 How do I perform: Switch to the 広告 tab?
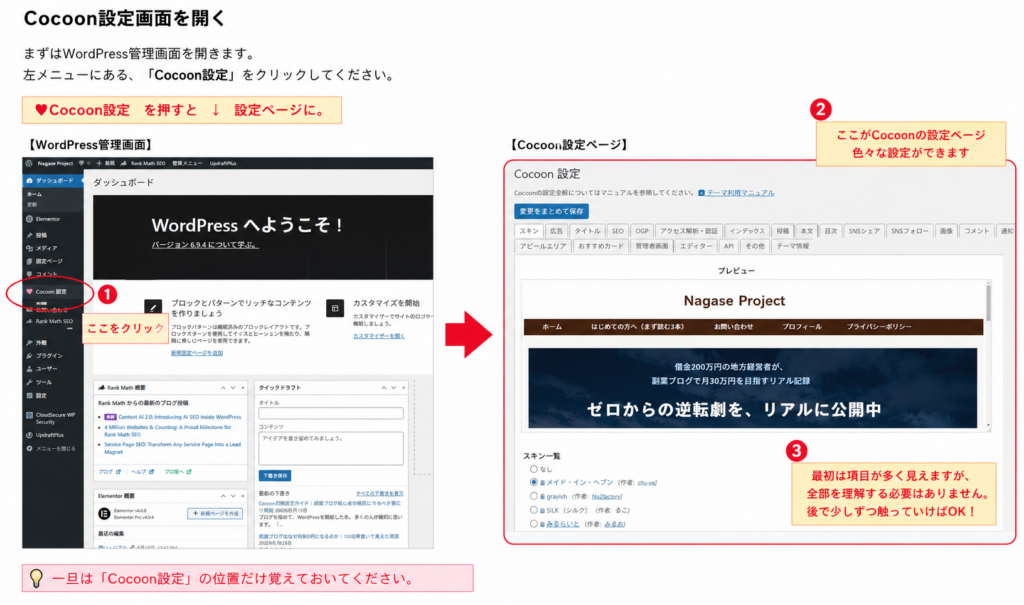(x=556, y=231)
